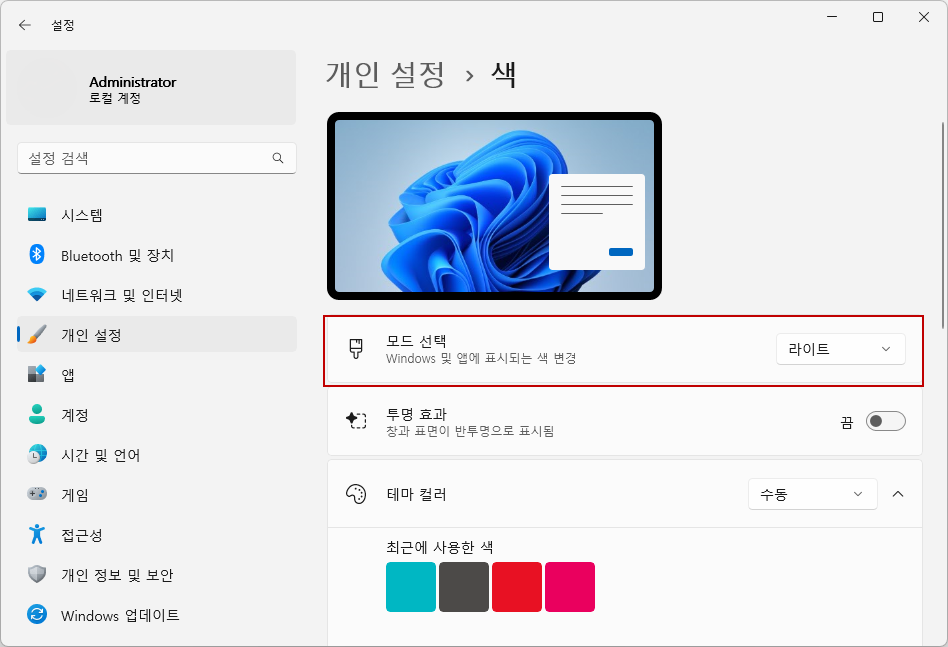948x647 pixels.
Task: Click the 테마 컬러 palette icon
Action: pos(356,494)
